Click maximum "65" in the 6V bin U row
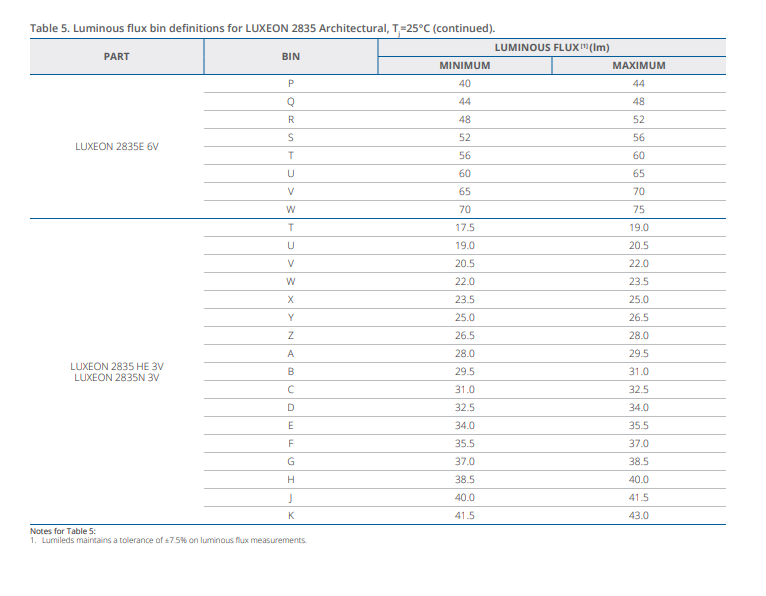This screenshot has width=766, height=596. point(638,174)
